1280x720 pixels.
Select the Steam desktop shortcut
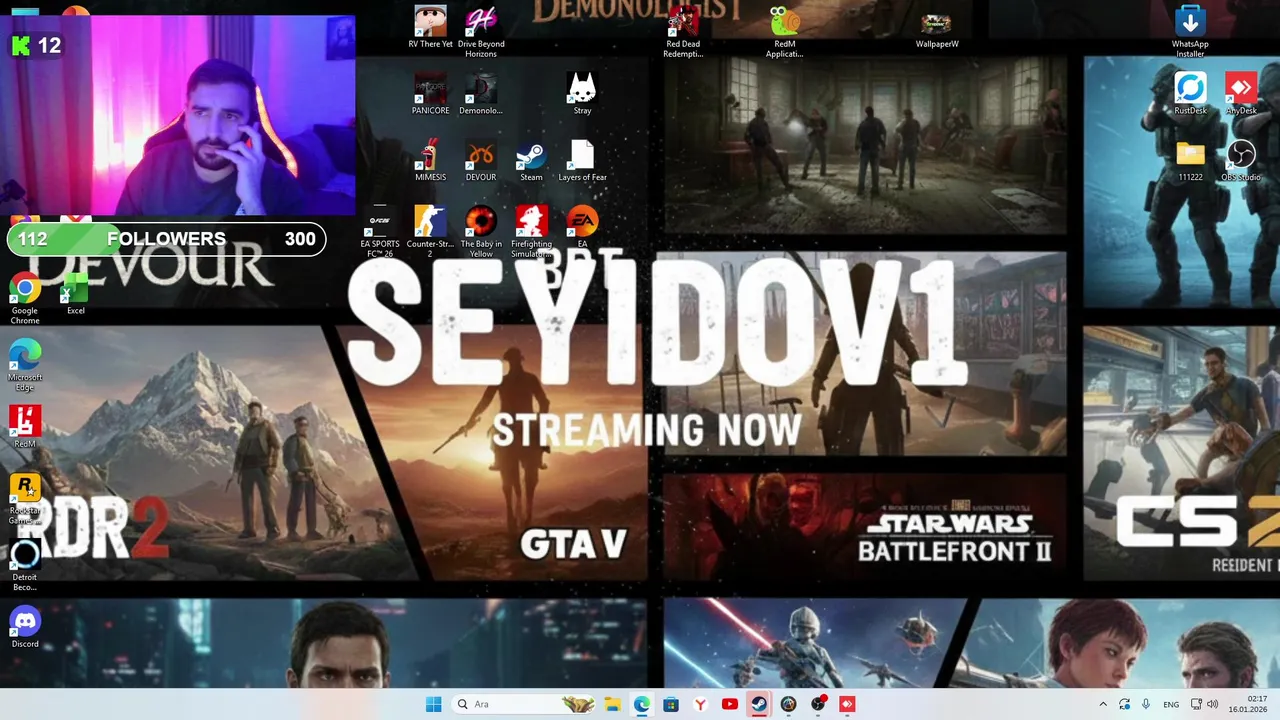[531, 160]
